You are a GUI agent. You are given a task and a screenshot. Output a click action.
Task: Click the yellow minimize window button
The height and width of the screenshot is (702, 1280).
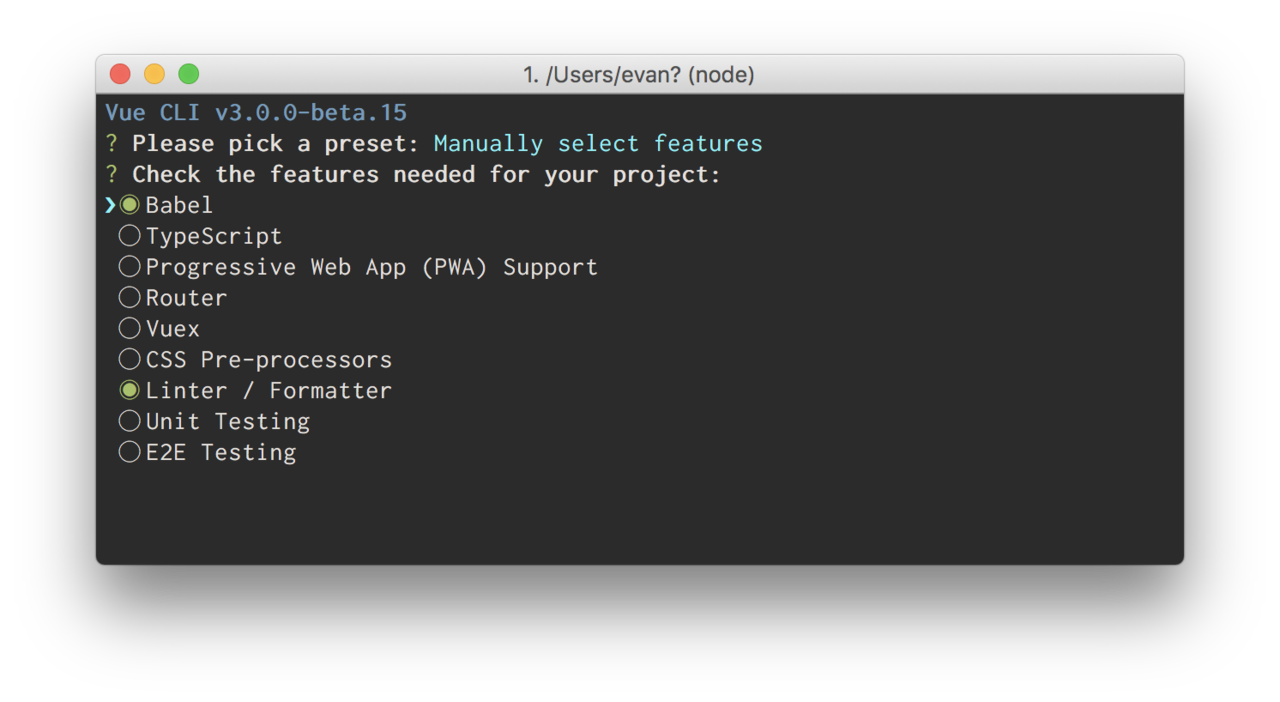[154, 74]
